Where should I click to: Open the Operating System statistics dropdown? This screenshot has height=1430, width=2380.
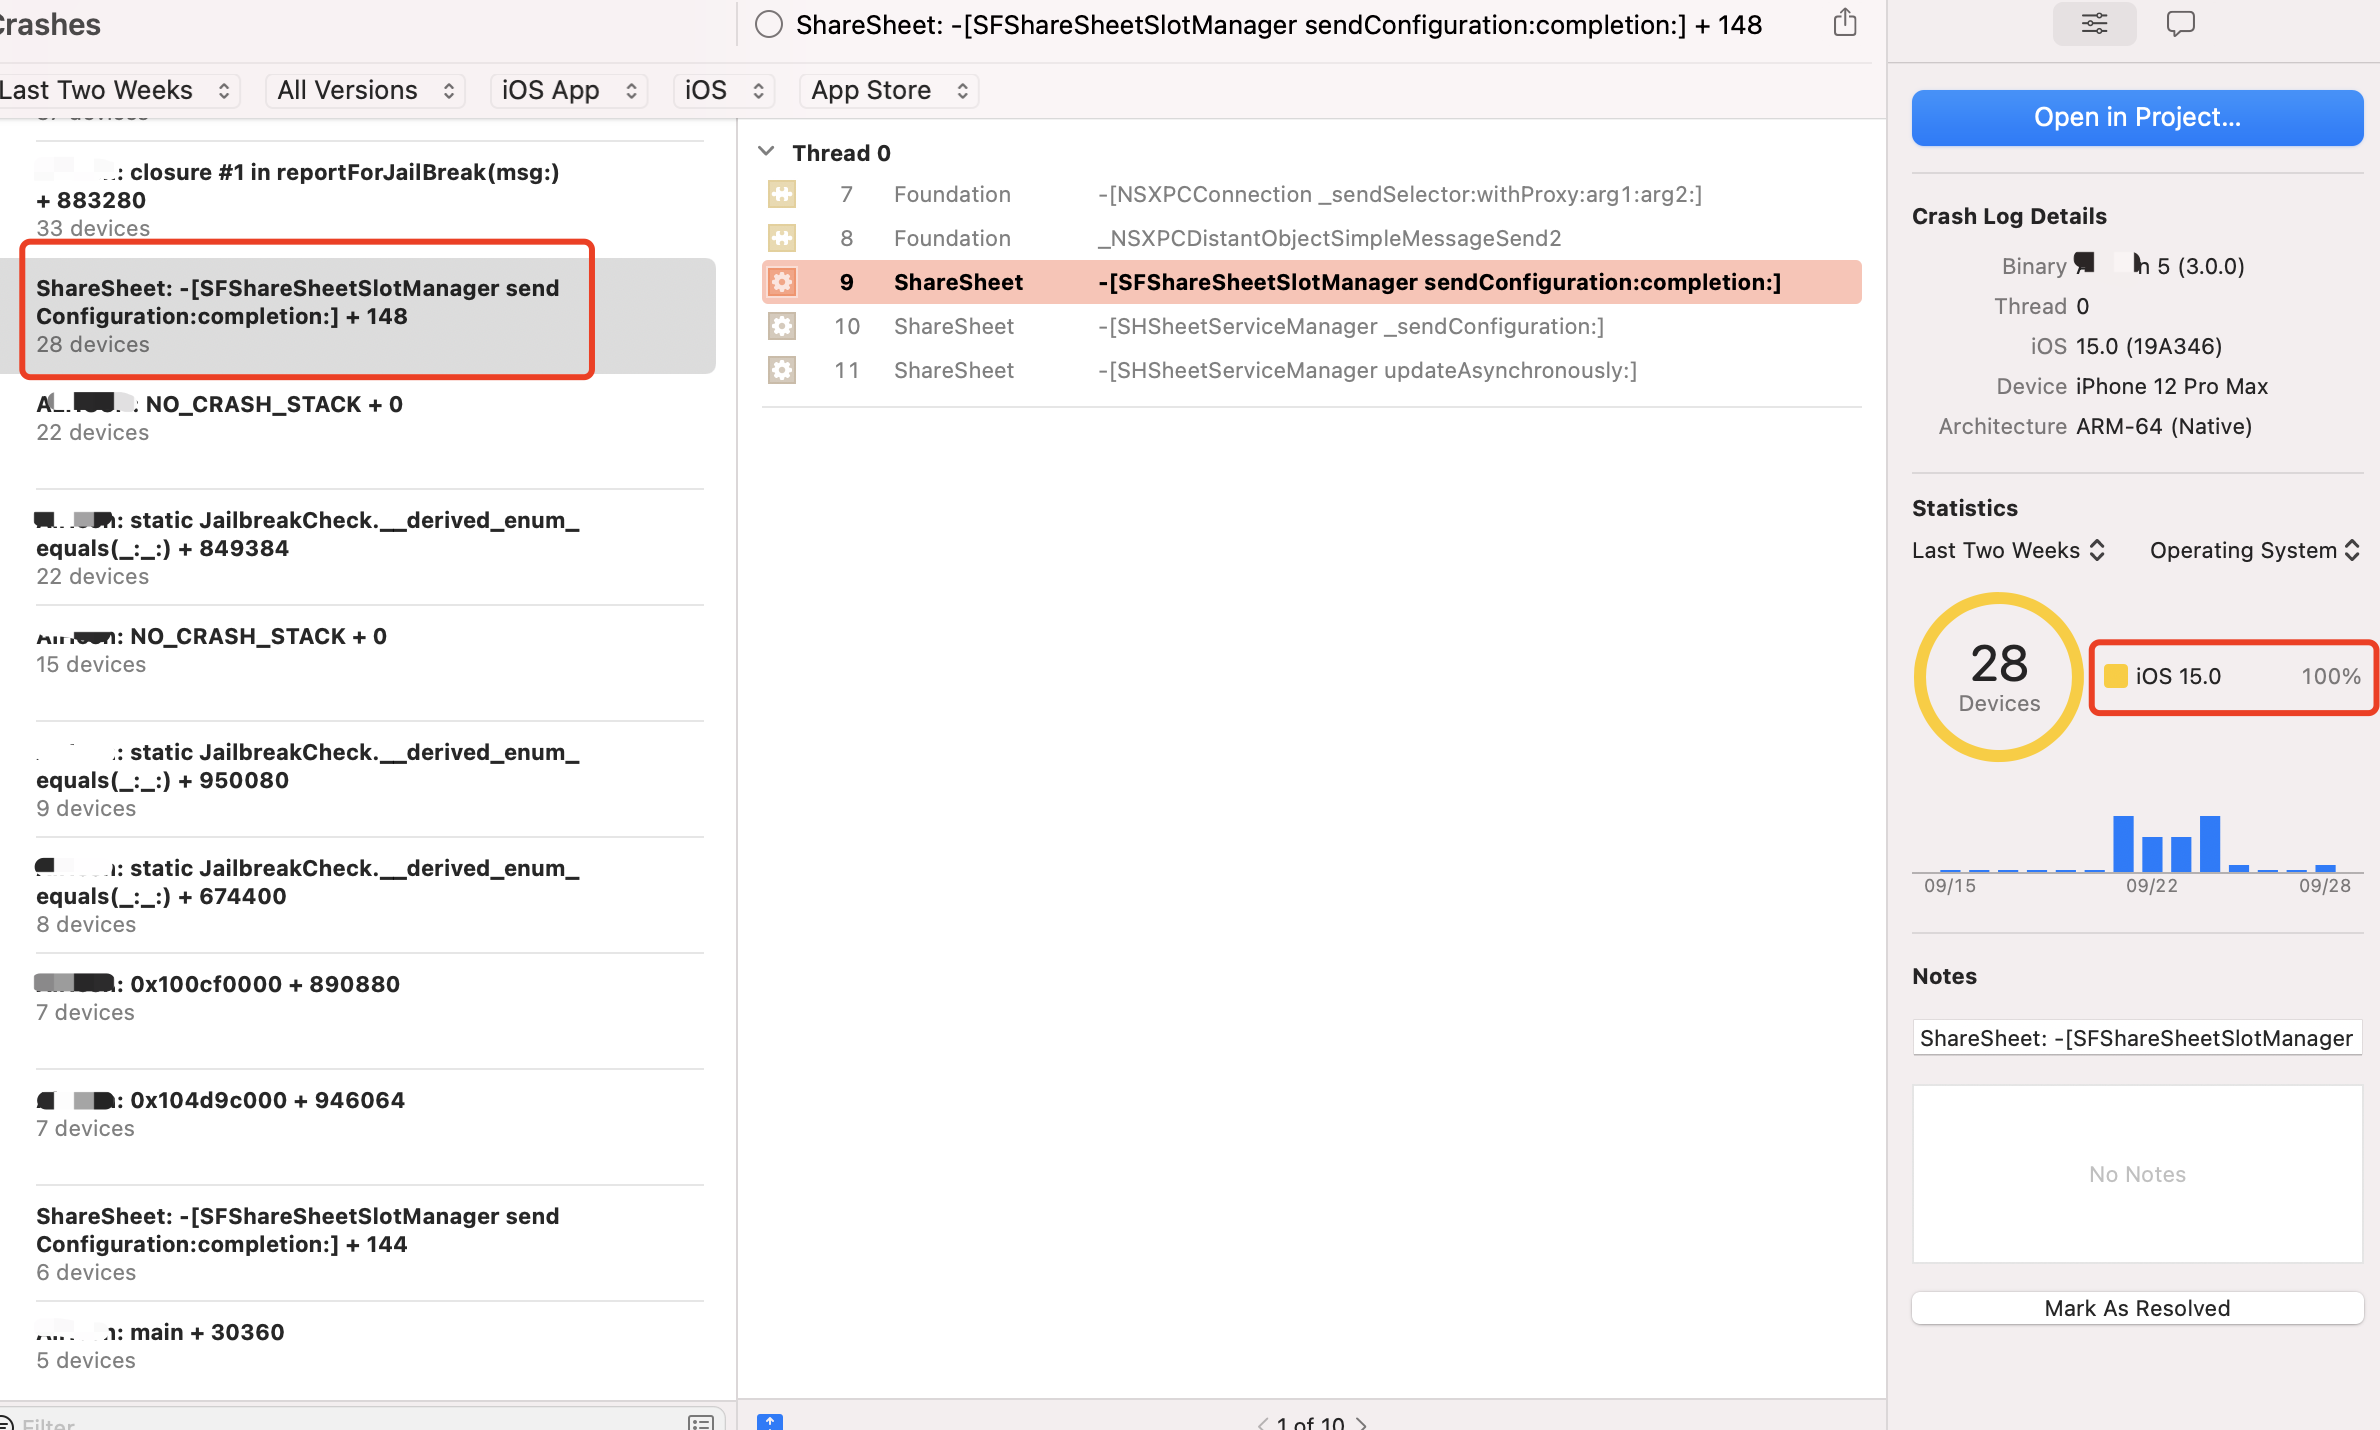click(2254, 550)
